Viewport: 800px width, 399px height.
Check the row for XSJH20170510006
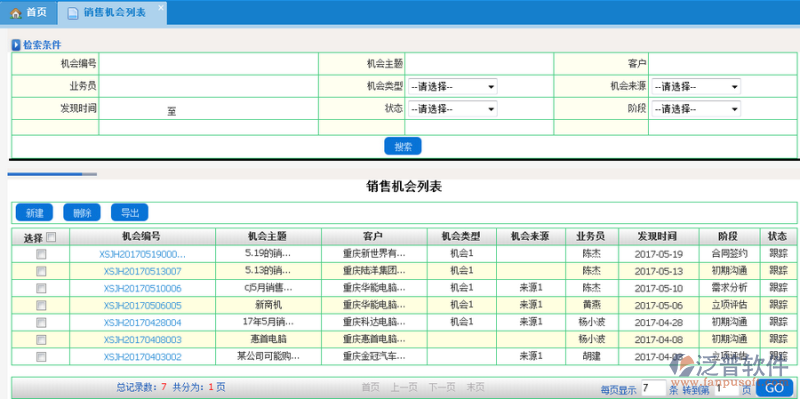[x=41, y=288]
